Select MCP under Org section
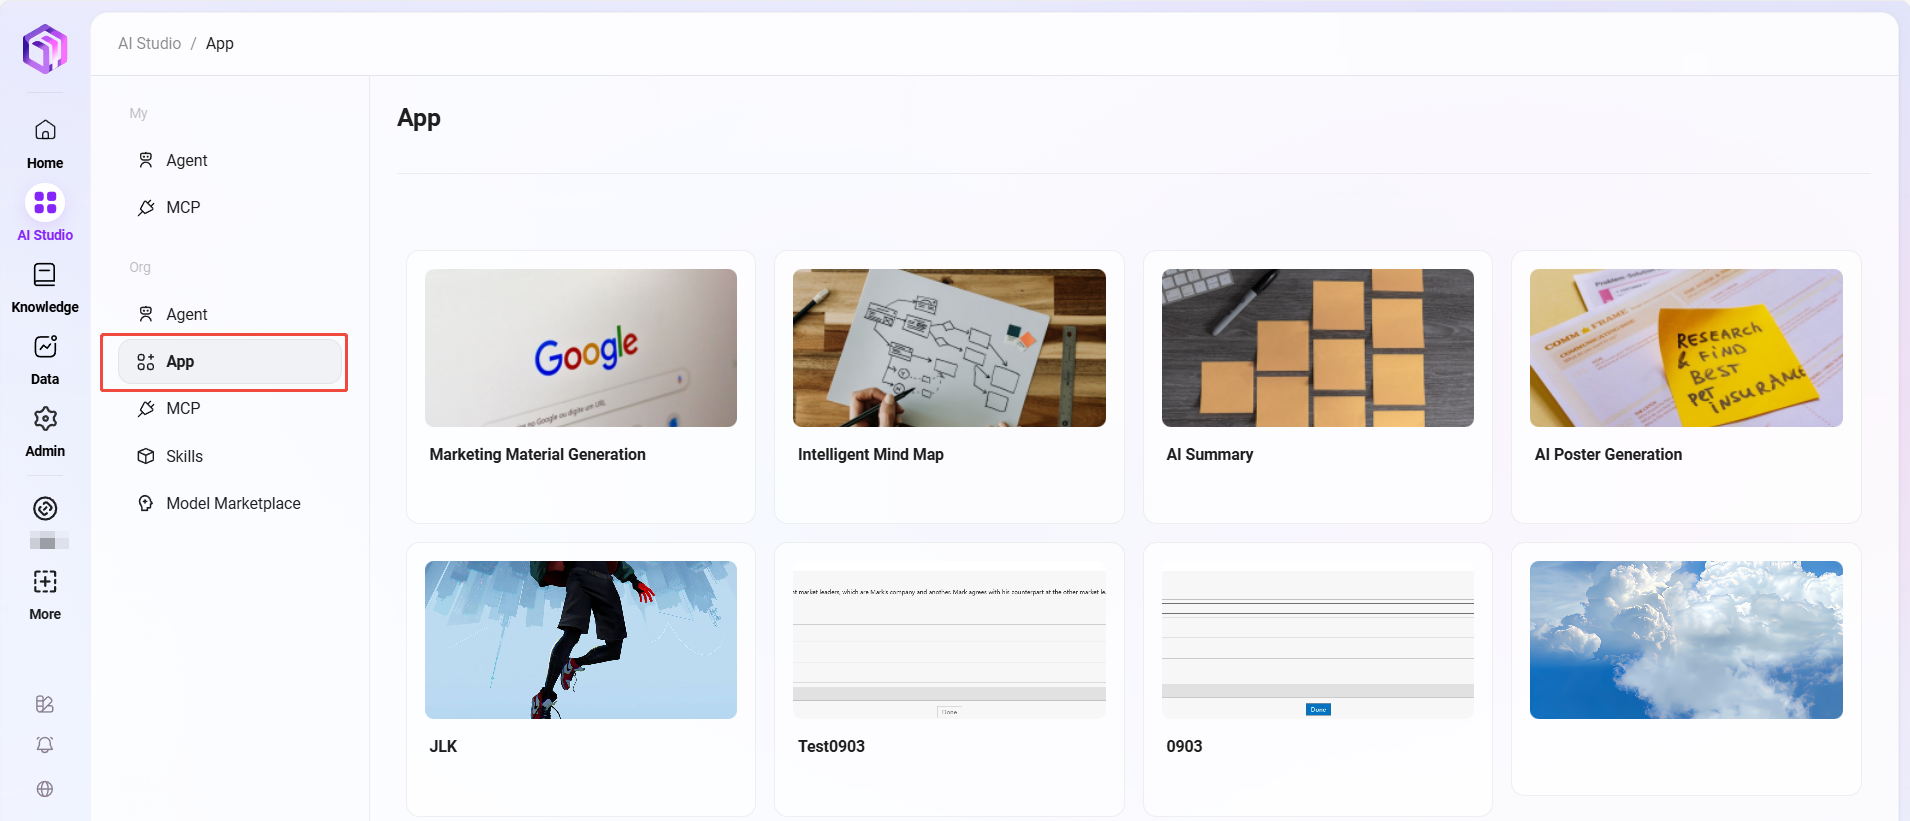1910x821 pixels. (x=183, y=408)
